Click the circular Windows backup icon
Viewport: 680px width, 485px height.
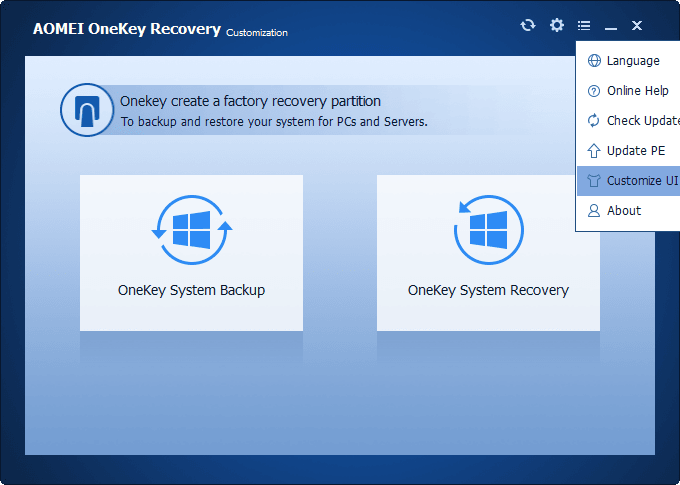click(x=192, y=230)
